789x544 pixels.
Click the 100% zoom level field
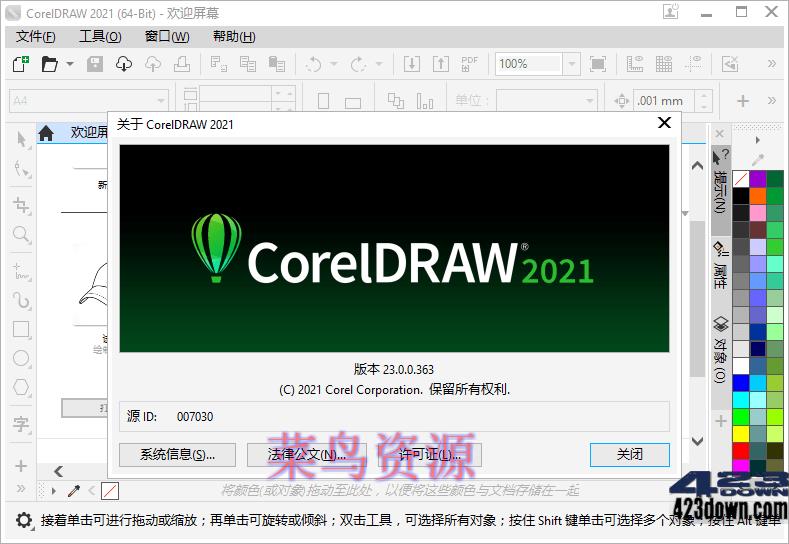pyautogui.click(x=528, y=64)
